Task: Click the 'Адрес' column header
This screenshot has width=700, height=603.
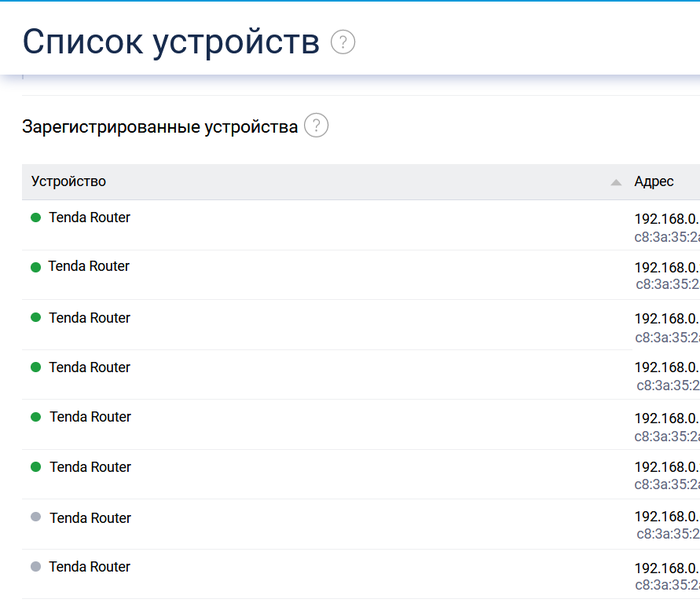Action: [x=654, y=181]
